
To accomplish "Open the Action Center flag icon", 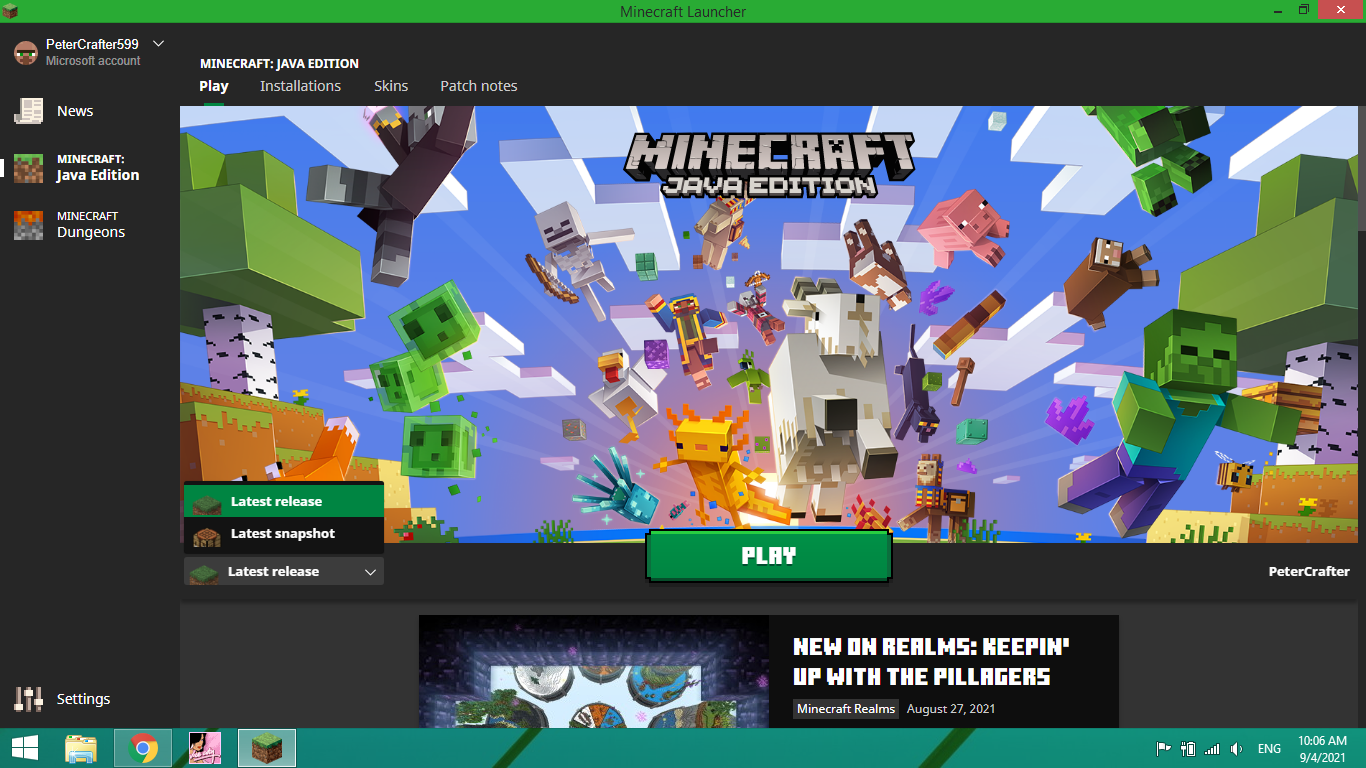I will pos(1163,748).
